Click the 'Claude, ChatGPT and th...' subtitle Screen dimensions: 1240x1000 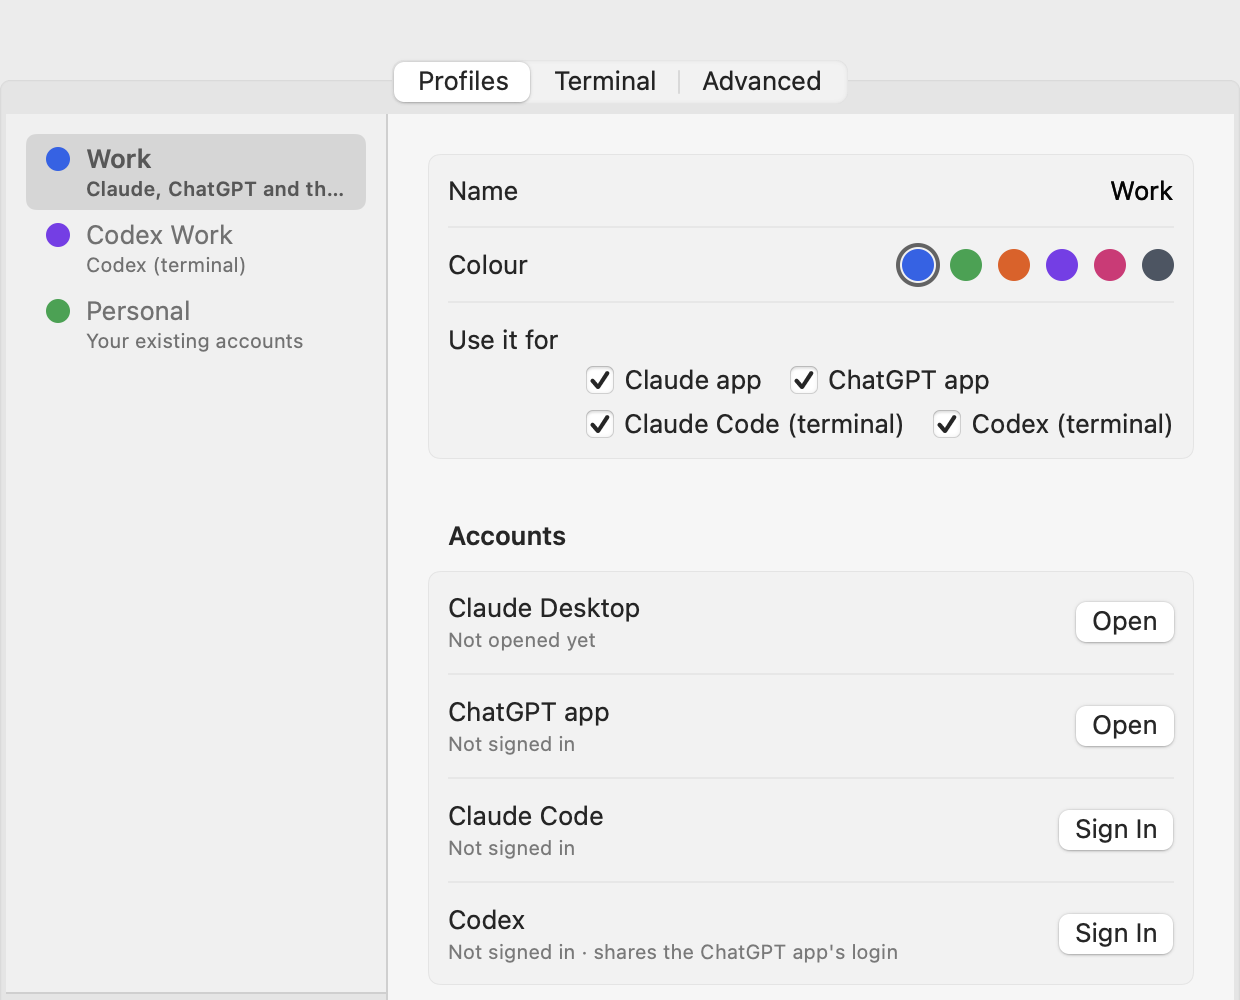[x=215, y=189]
